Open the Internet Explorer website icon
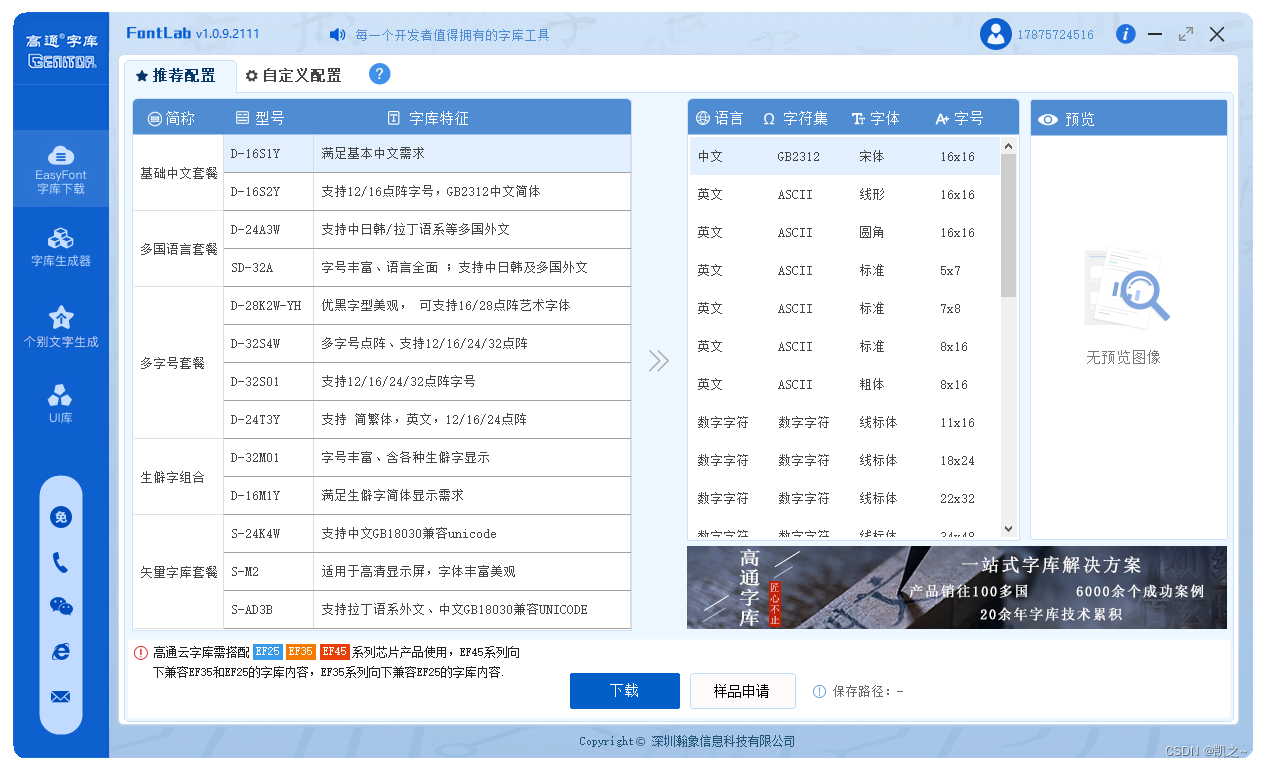 click(x=60, y=651)
